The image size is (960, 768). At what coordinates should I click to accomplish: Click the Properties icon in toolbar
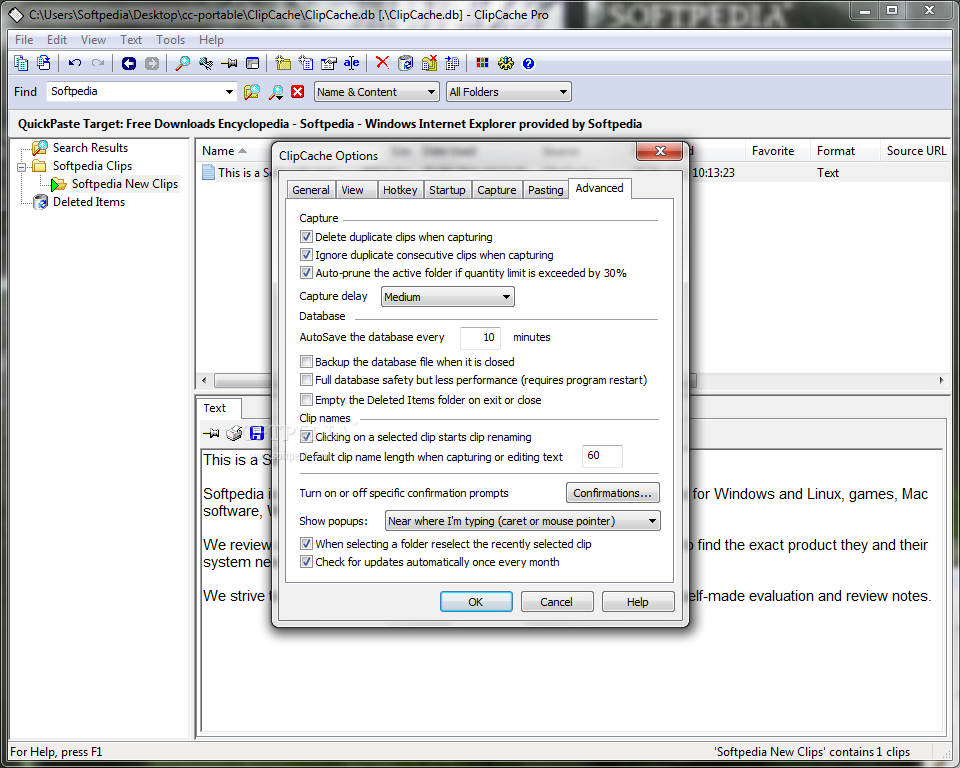tap(329, 63)
